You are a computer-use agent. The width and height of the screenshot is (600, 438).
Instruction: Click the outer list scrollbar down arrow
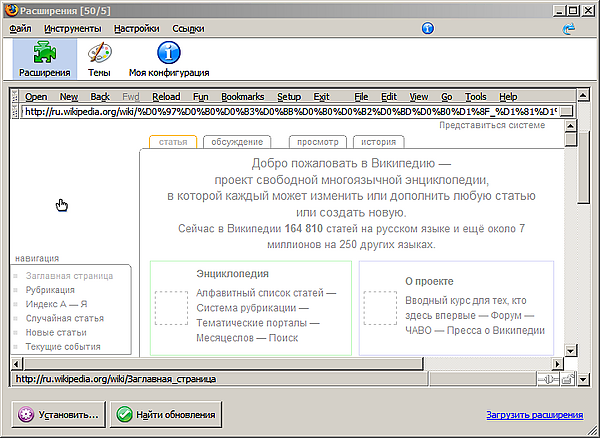click(583, 379)
